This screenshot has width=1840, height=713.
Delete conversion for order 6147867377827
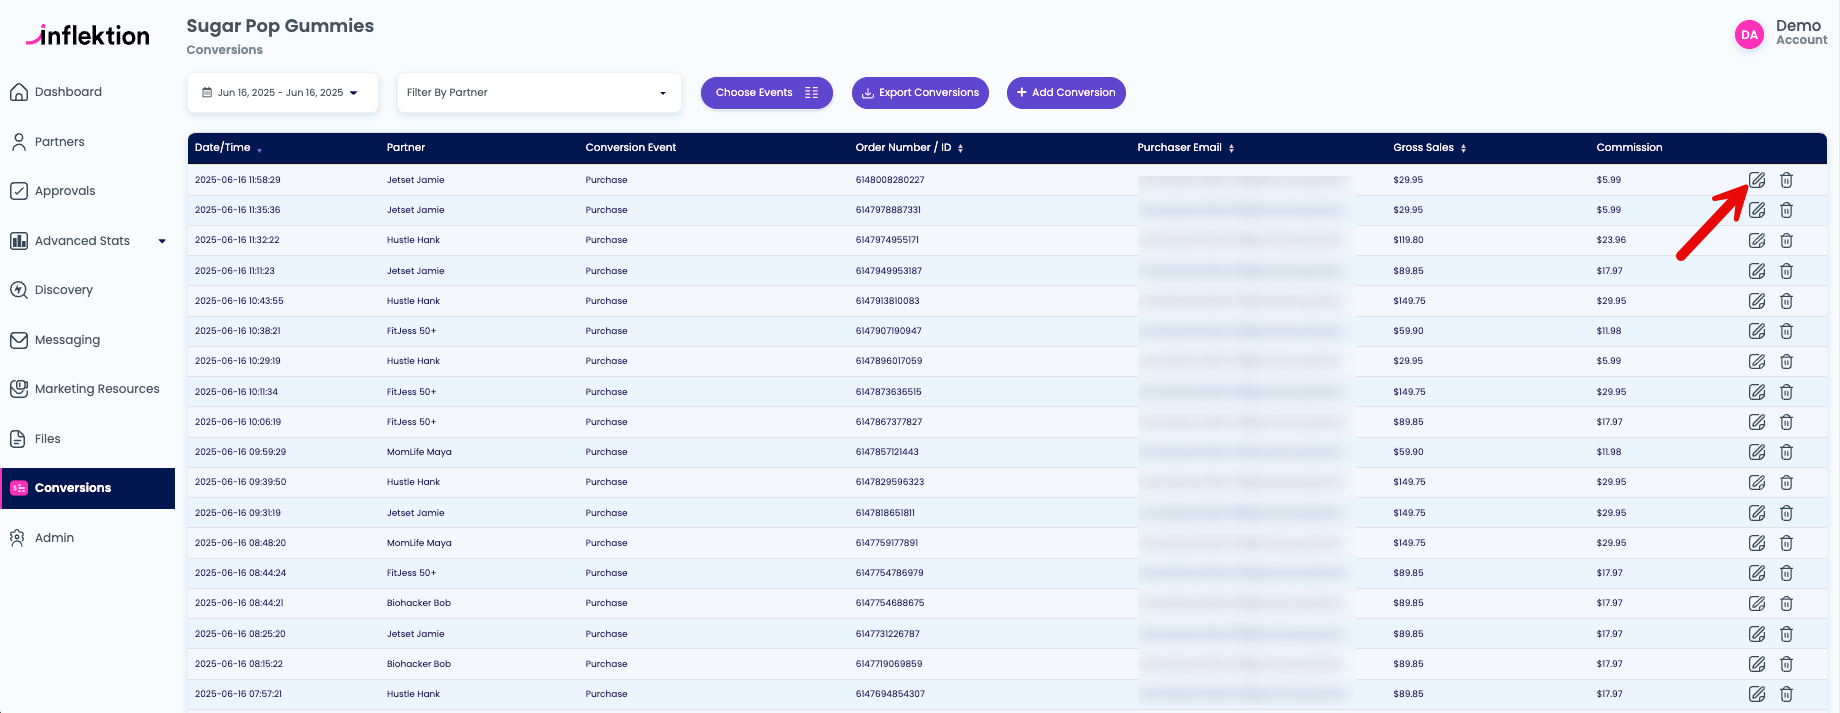(x=1787, y=422)
